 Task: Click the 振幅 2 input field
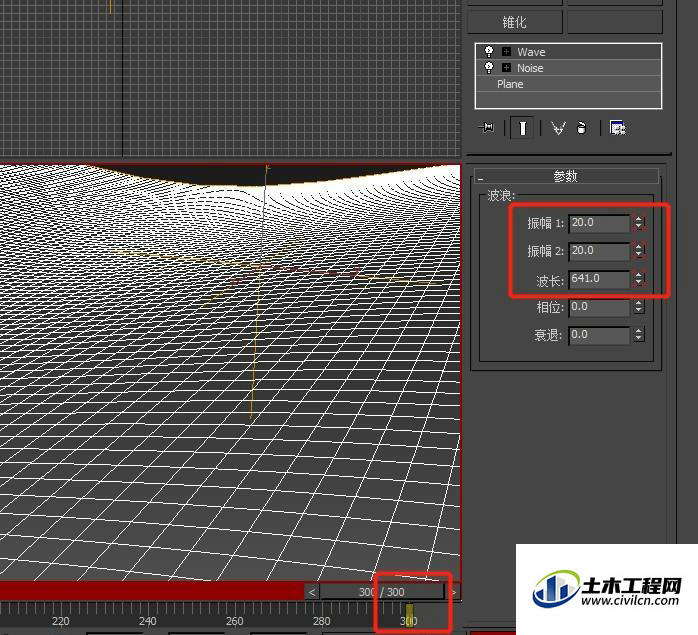pyautogui.click(x=599, y=251)
